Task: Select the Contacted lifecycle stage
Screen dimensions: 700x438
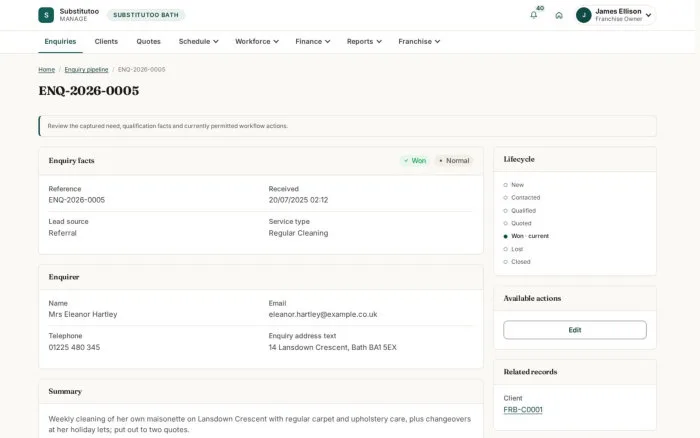Action: 521,197
